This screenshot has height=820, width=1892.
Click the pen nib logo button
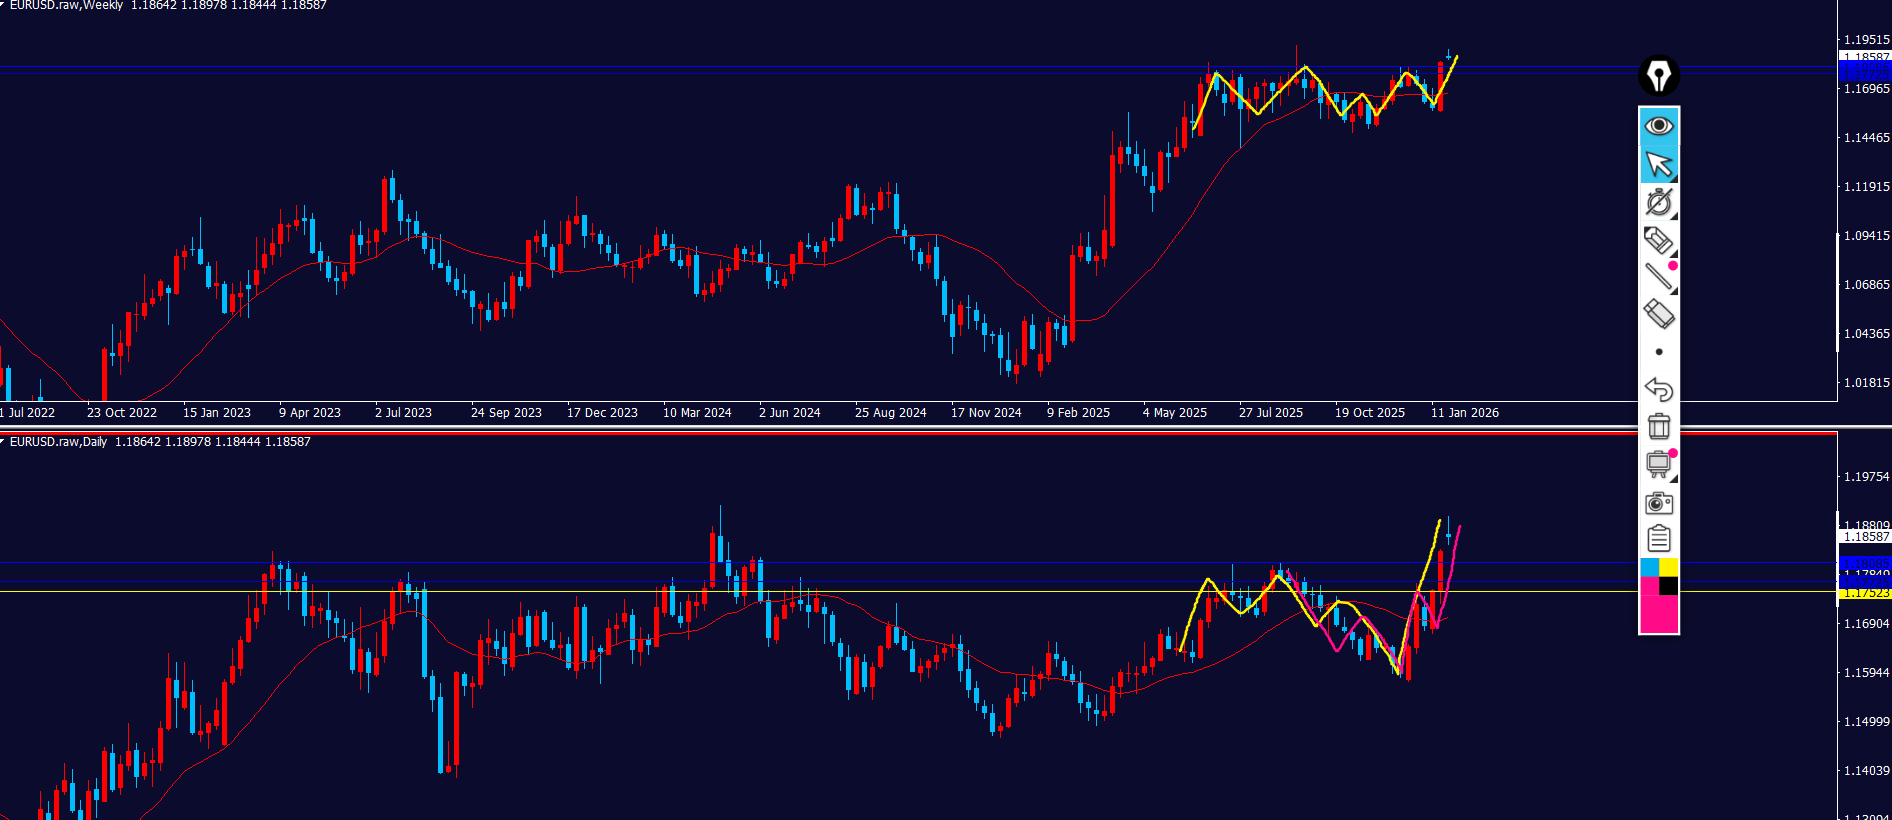point(1659,76)
